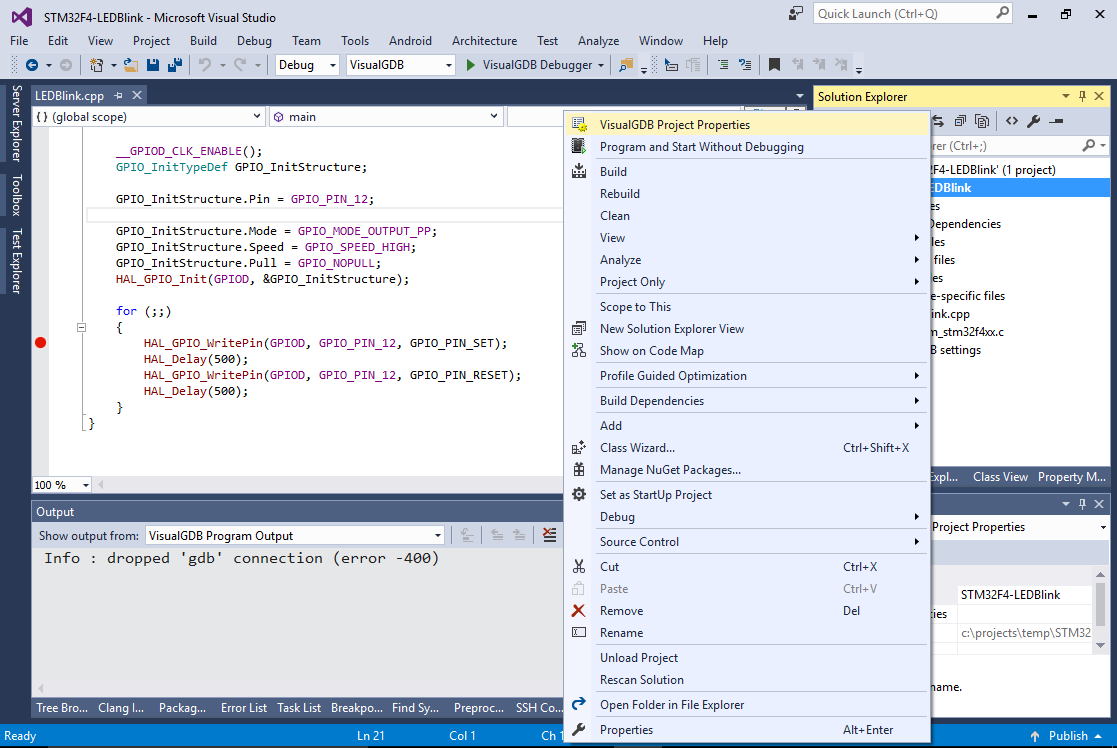Image resolution: width=1117 pixels, height=748 pixels.
Task: Click the Navigate Backward arrow in the toolbar
Action: click(x=32, y=65)
